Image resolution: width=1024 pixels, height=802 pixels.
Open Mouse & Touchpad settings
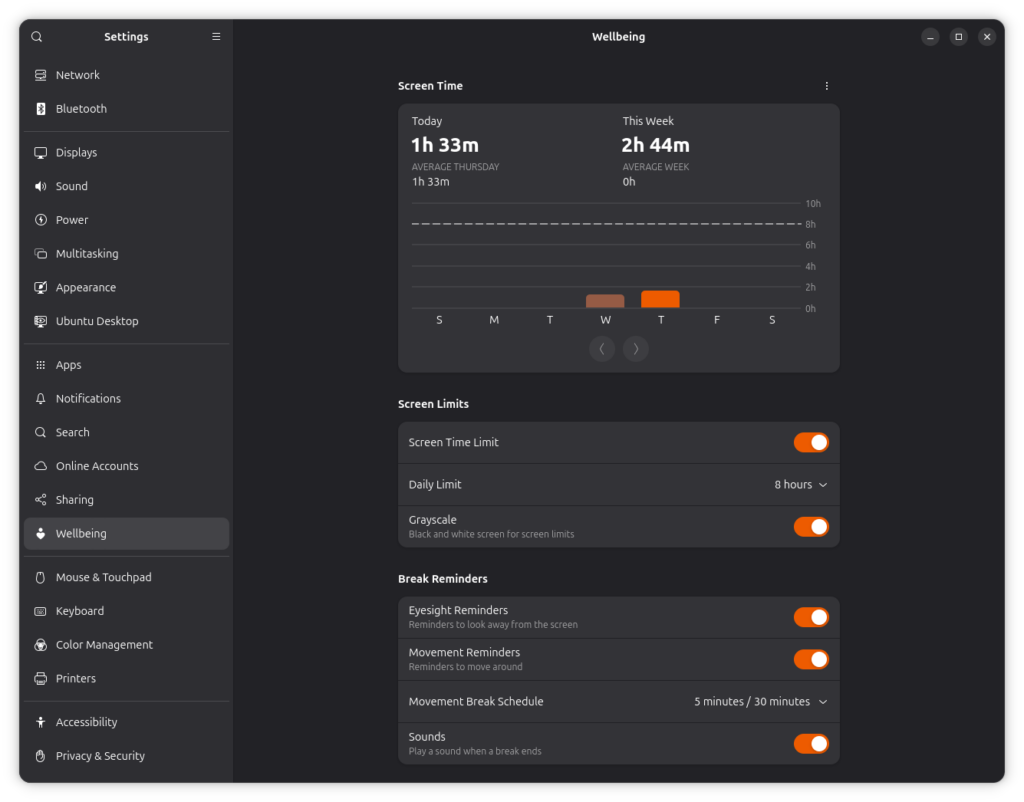coord(127,577)
